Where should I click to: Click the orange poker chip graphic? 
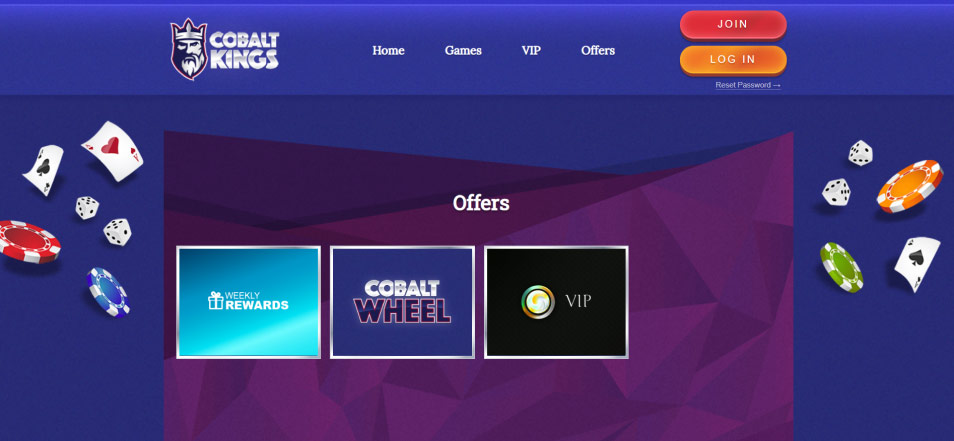pyautogui.click(x=909, y=186)
